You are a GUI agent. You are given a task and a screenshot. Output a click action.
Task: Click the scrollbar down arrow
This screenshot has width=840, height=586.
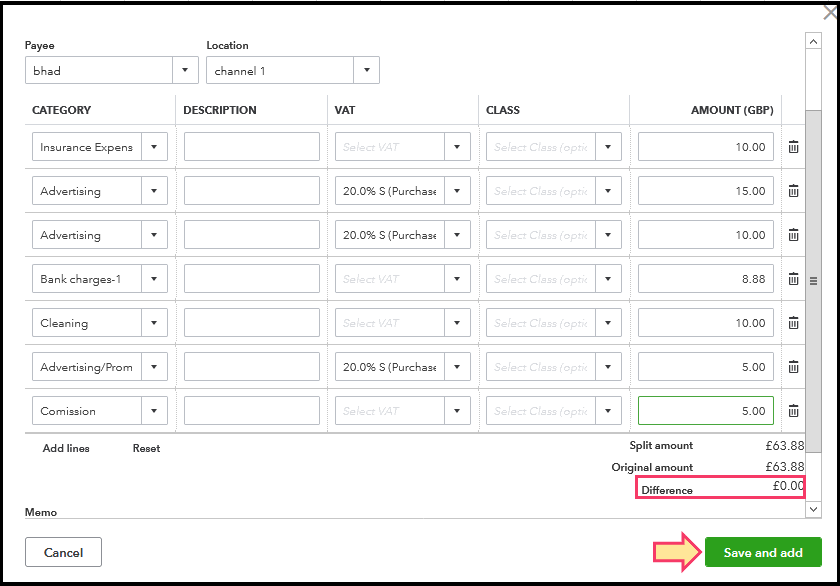pos(813,509)
